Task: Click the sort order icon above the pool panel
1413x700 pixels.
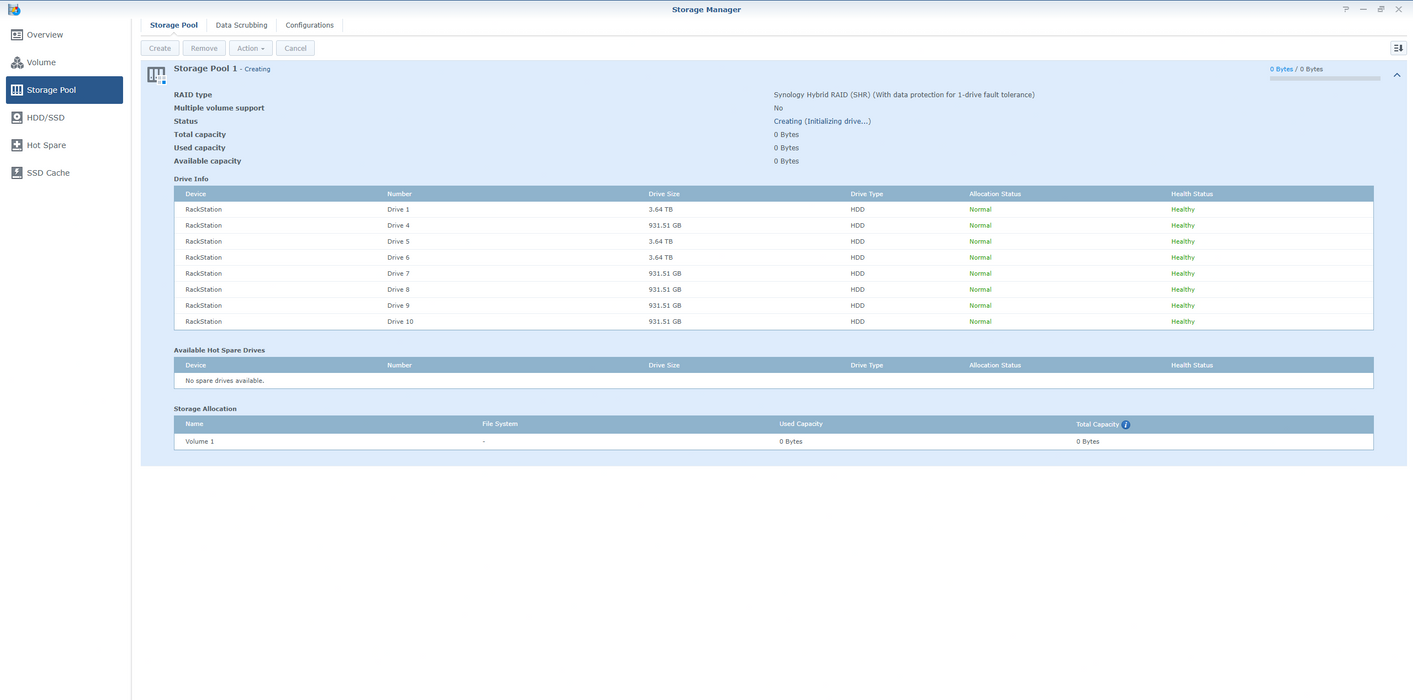Action: (x=1398, y=47)
